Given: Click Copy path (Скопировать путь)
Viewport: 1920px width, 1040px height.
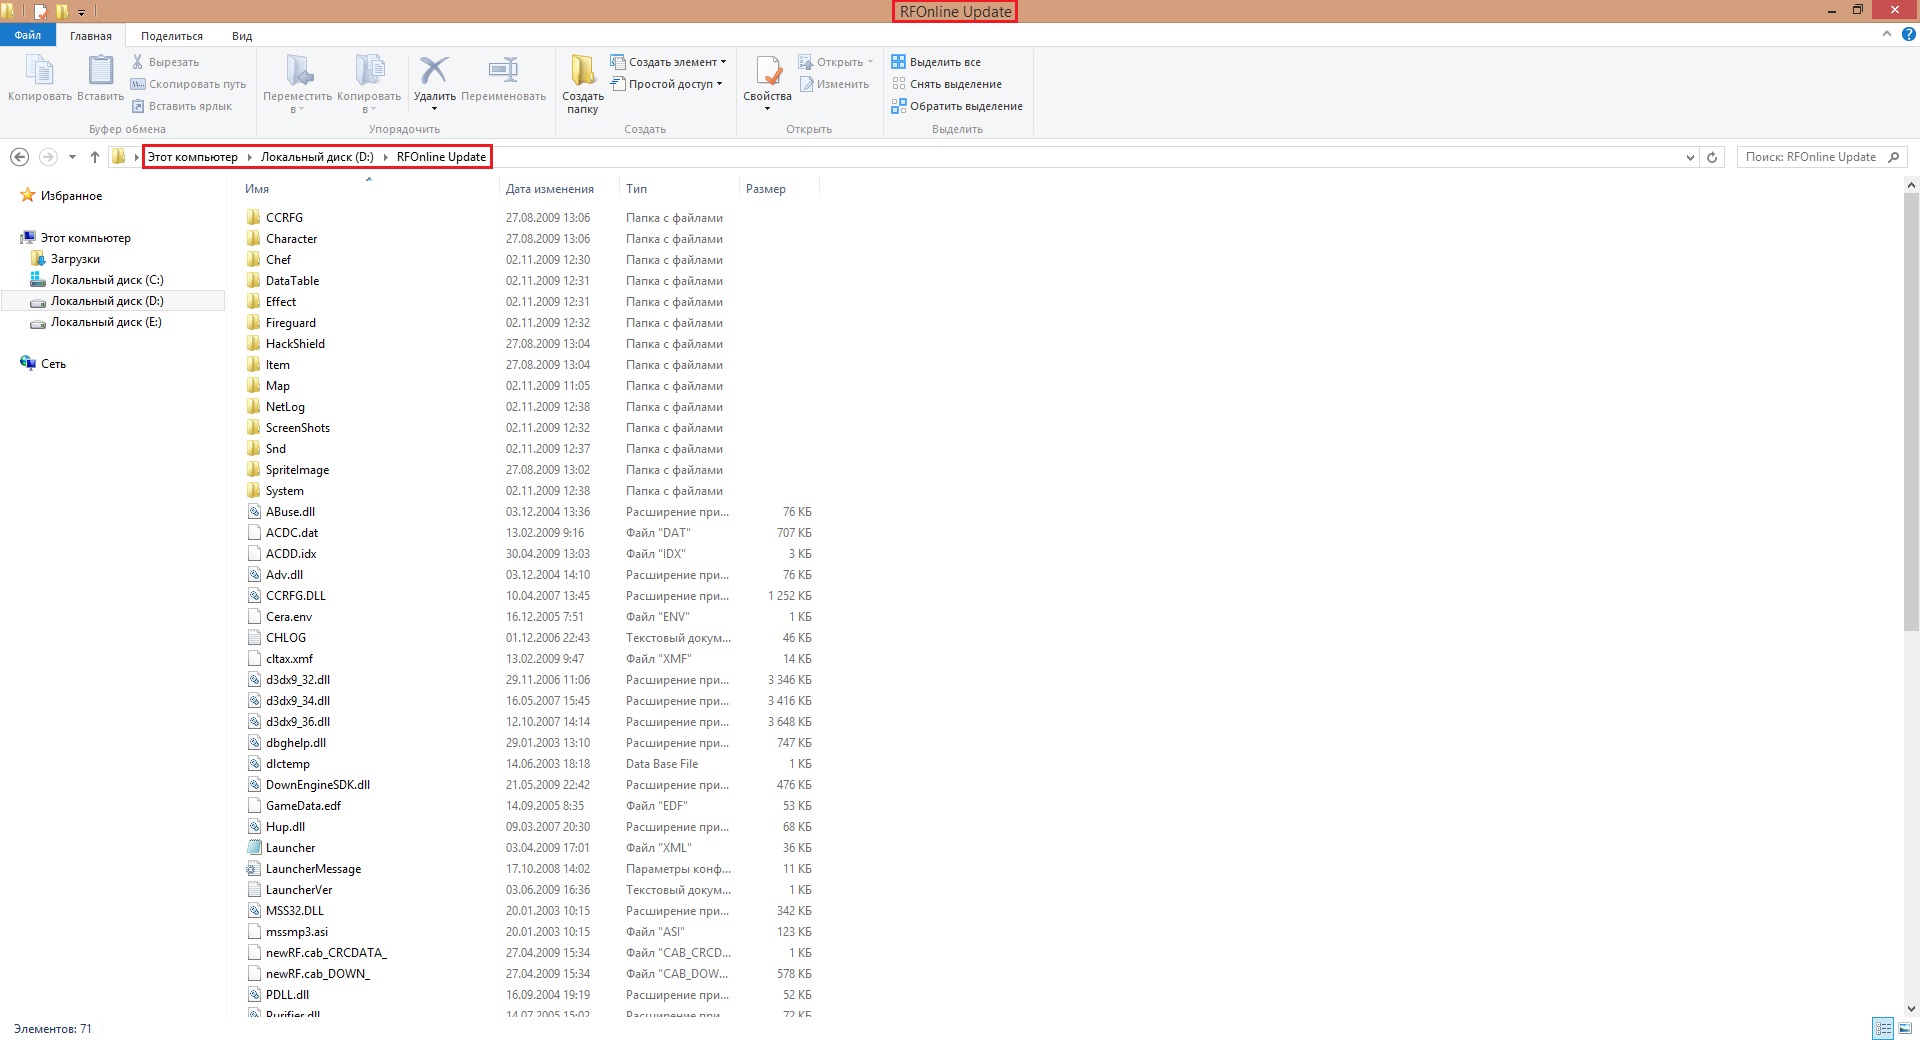Looking at the screenshot, I should [x=189, y=84].
